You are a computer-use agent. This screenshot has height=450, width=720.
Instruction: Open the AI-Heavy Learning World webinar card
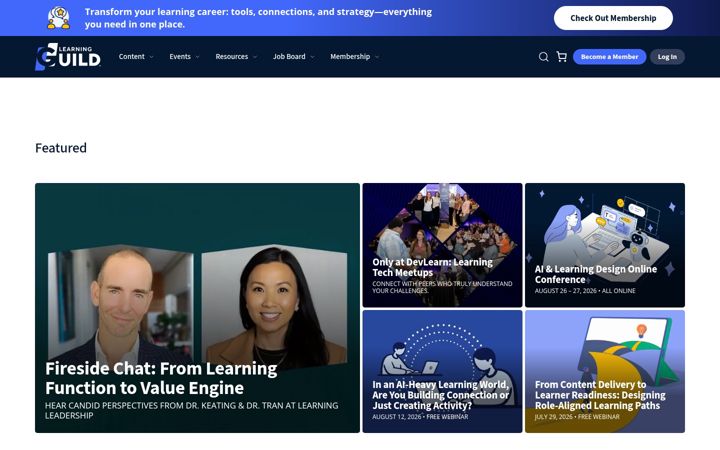(x=442, y=371)
